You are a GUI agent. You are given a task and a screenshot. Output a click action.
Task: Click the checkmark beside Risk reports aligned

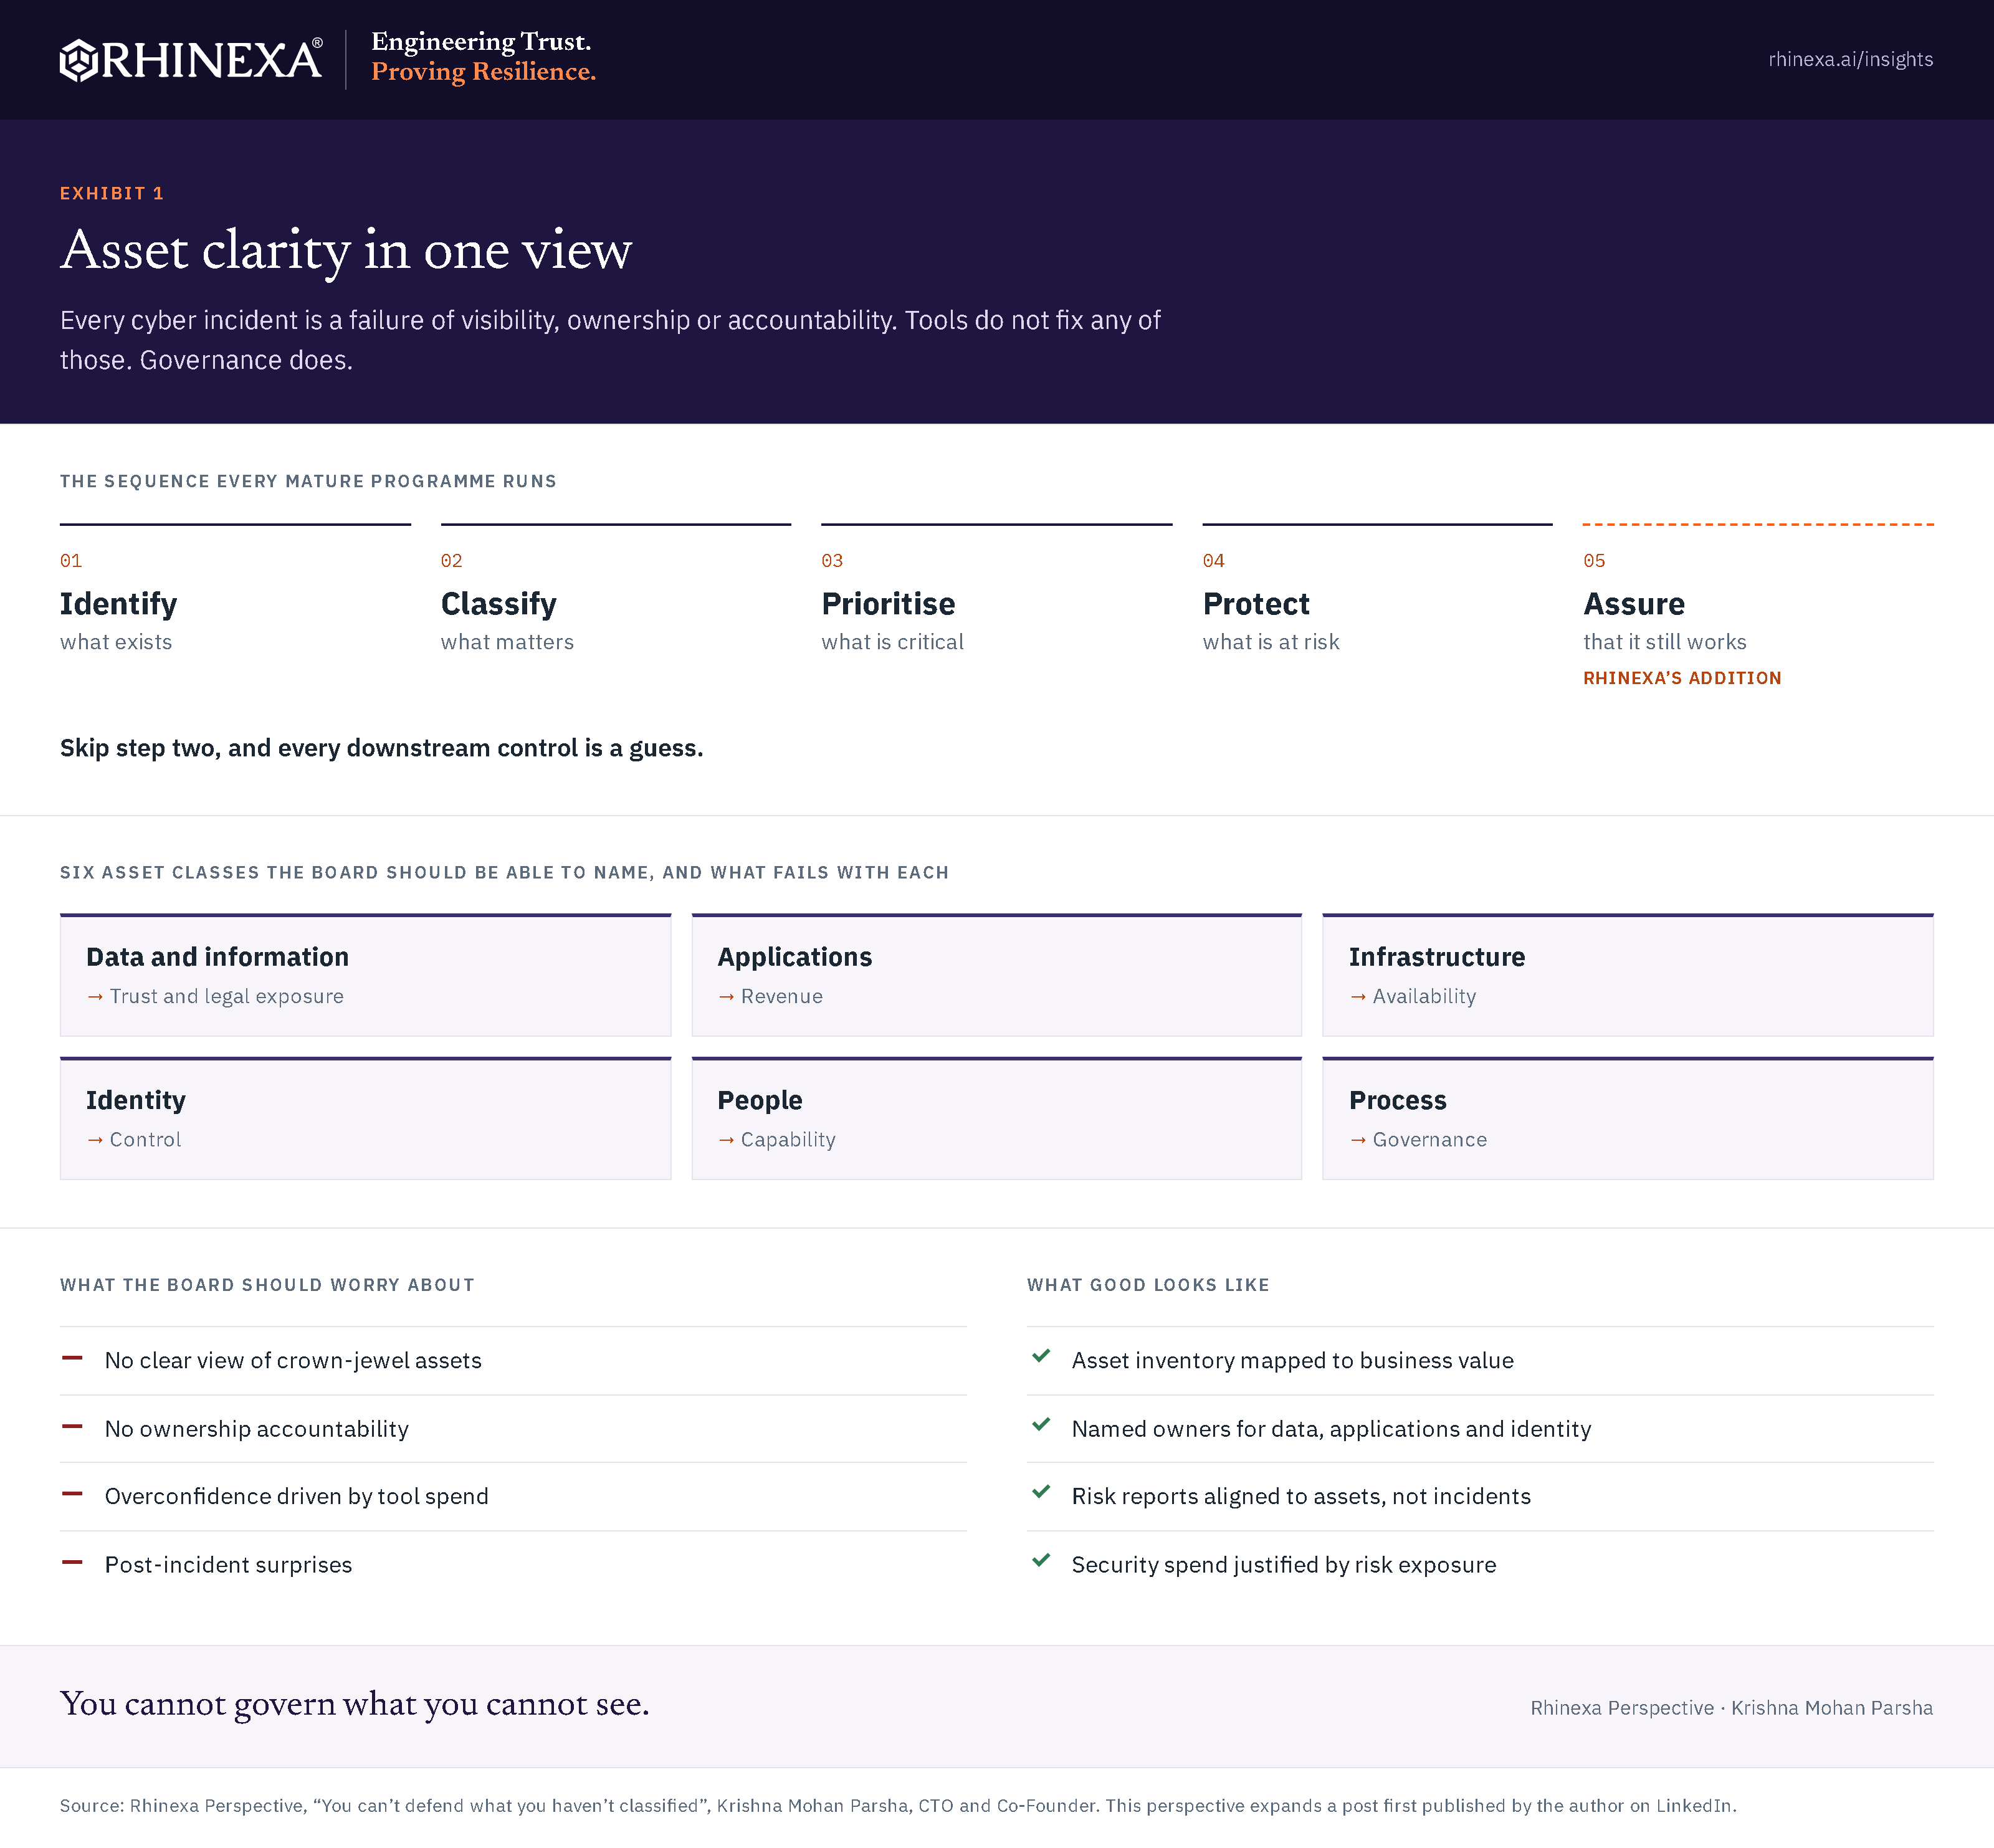point(1041,1492)
